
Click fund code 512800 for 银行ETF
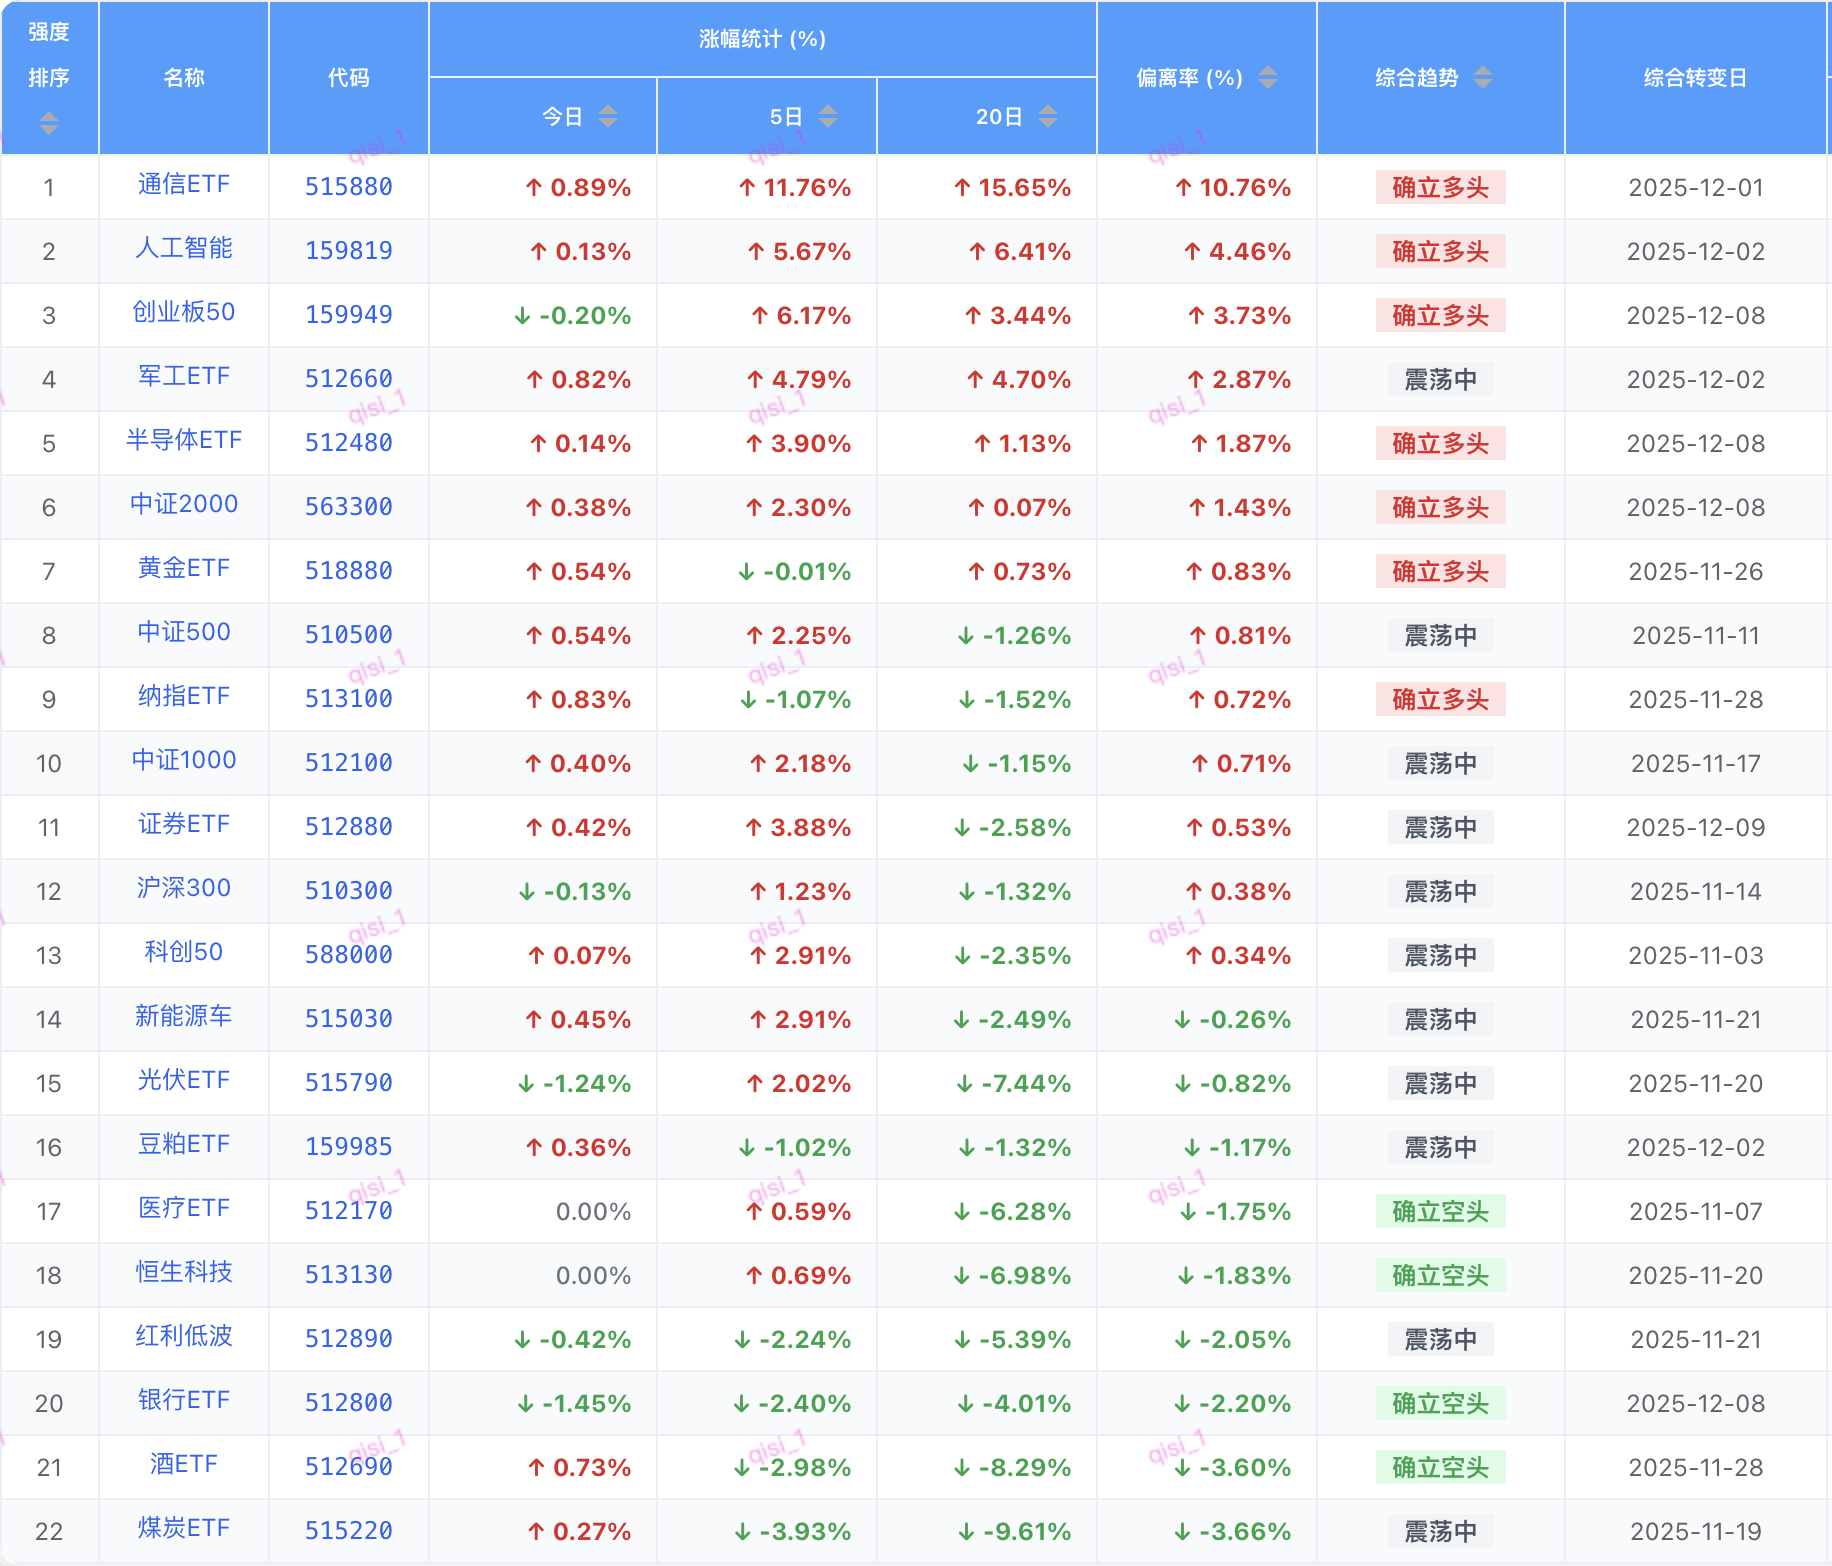(x=348, y=1403)
